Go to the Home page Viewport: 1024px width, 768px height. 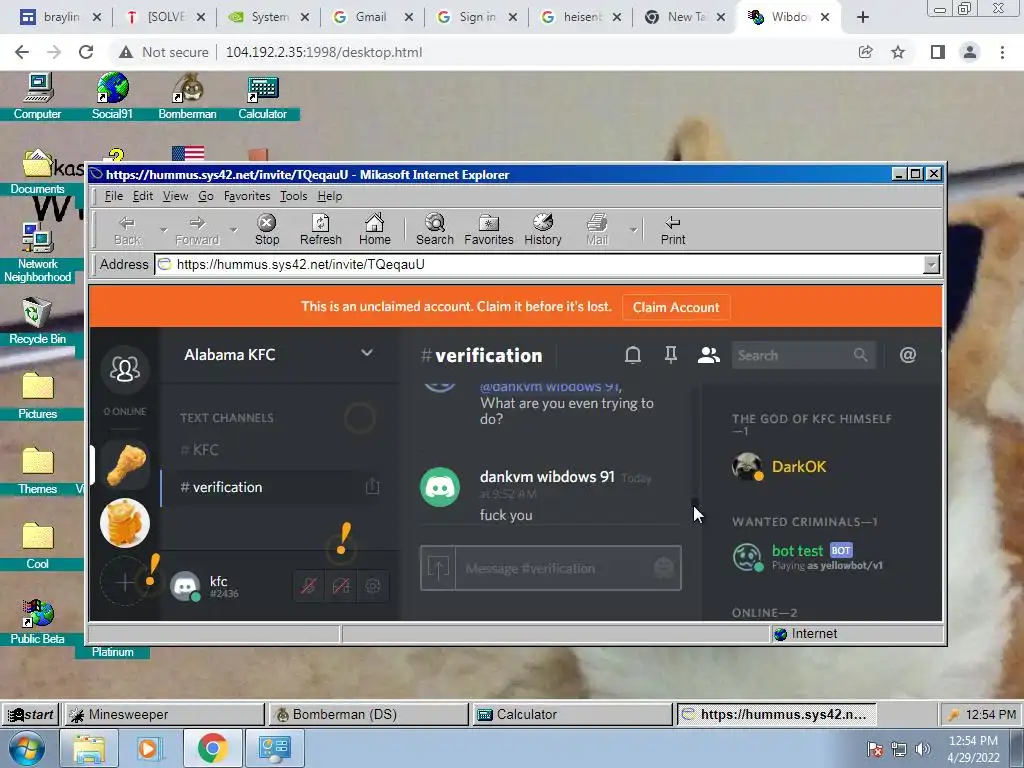[x=375, y=230]
